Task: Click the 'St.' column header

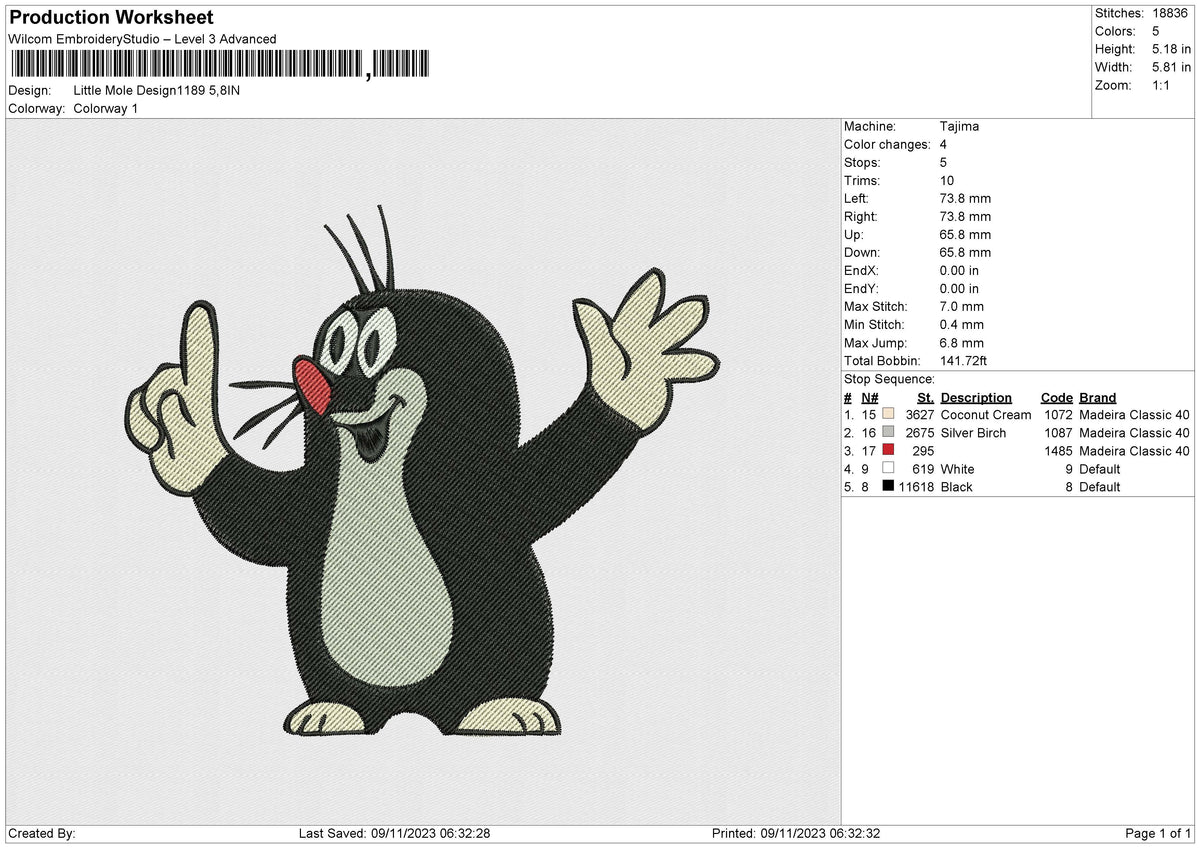Action: tap(925, 397)
